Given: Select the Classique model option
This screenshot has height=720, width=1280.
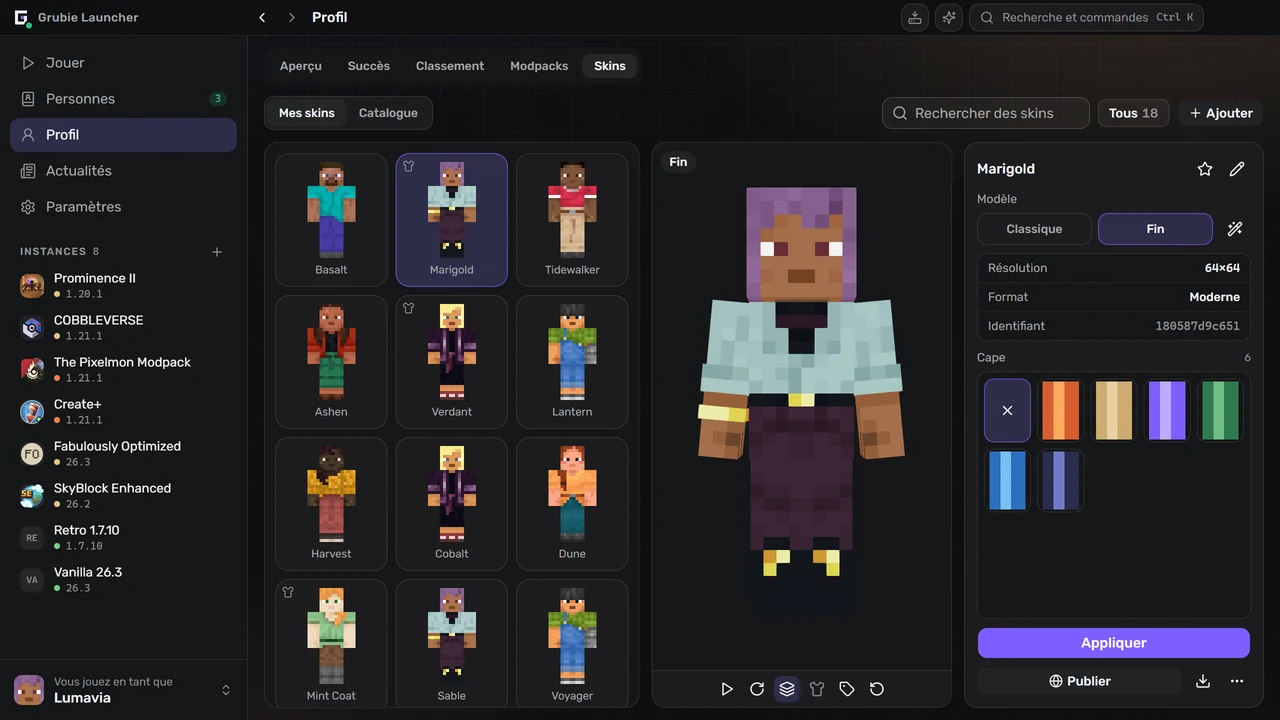Looking at the screenshot, I should [1034, 229].
